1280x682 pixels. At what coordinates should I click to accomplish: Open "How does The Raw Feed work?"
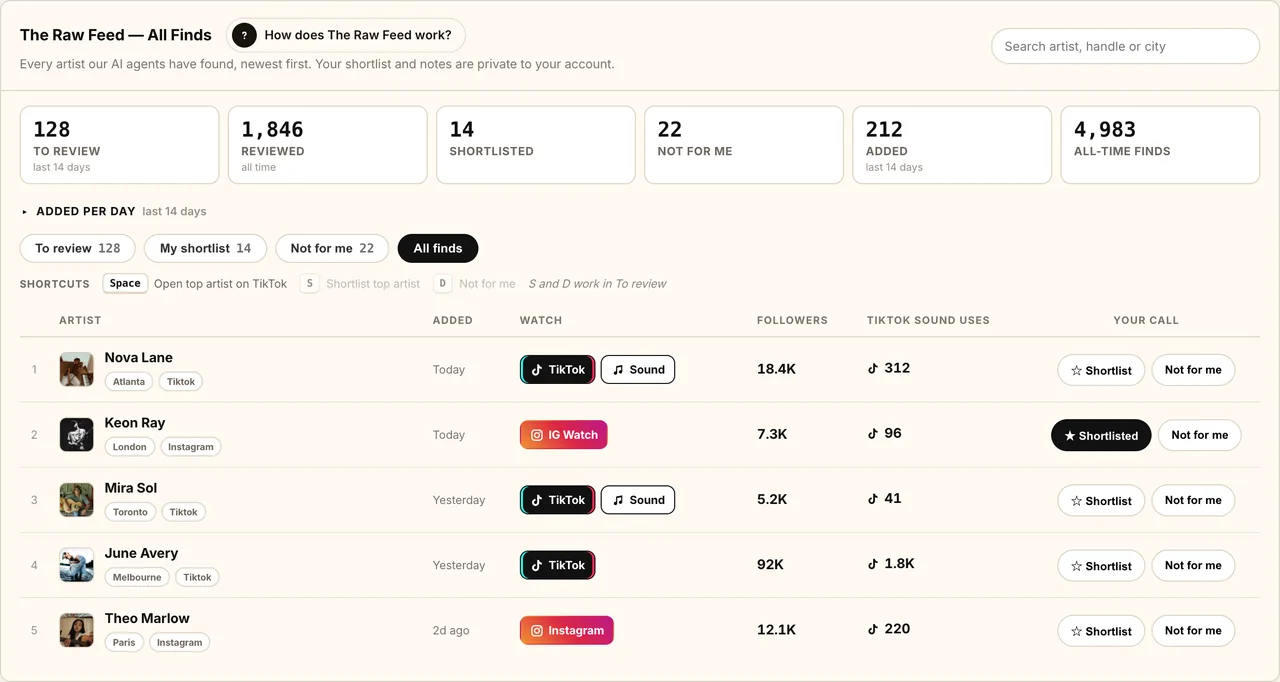pyautogui.click(x=346, y=35)
